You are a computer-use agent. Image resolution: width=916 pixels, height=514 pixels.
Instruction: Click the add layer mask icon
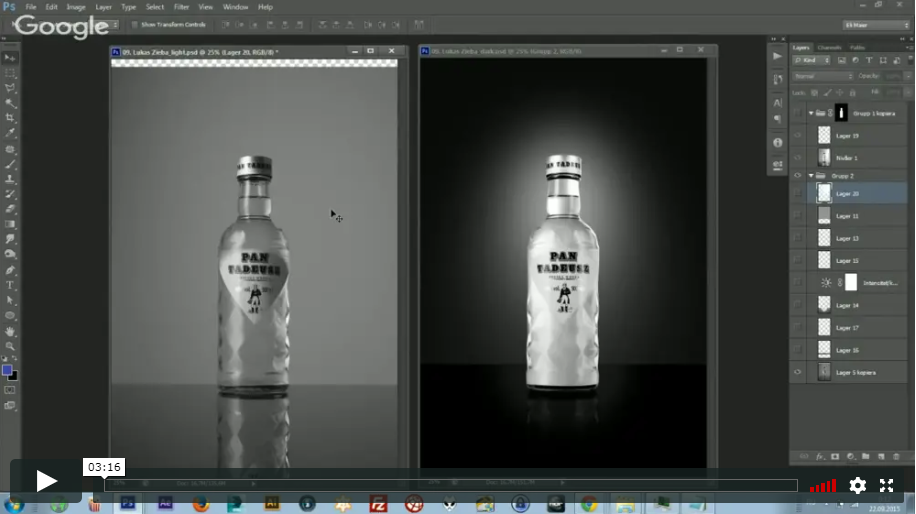coord(835,457)
